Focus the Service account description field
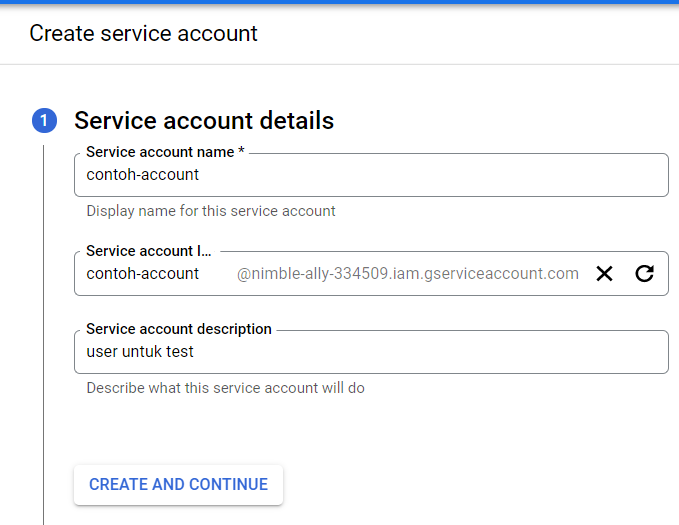Image resolution: width=679 pixels, height=525 pixels. pos(371,352)
